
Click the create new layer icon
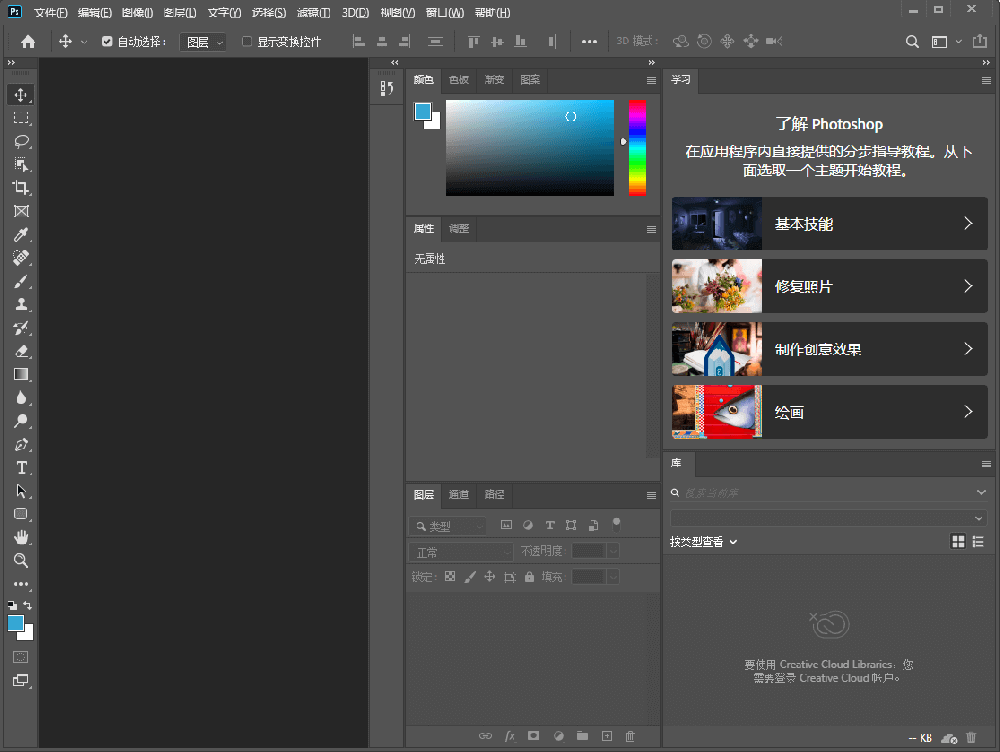[607, 736]
